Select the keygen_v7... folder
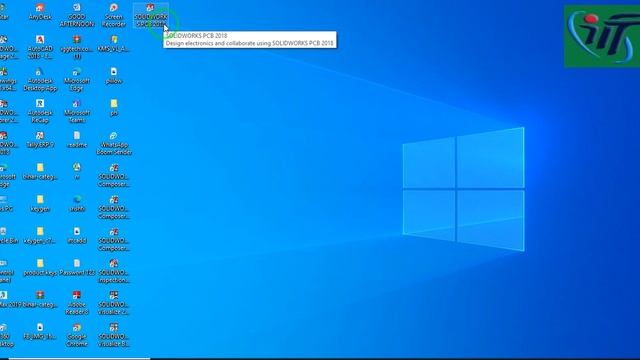Screen dimensions: 640x360 point(40,236)
